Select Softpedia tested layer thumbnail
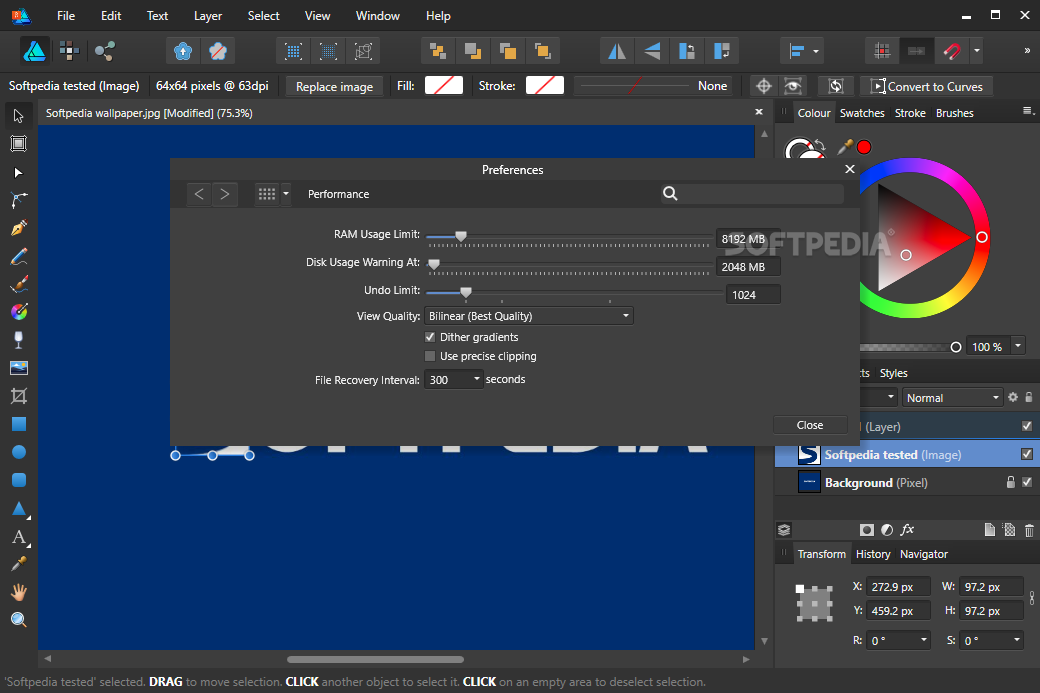This screenshot has width=1040, height=693. pos(809,454)
